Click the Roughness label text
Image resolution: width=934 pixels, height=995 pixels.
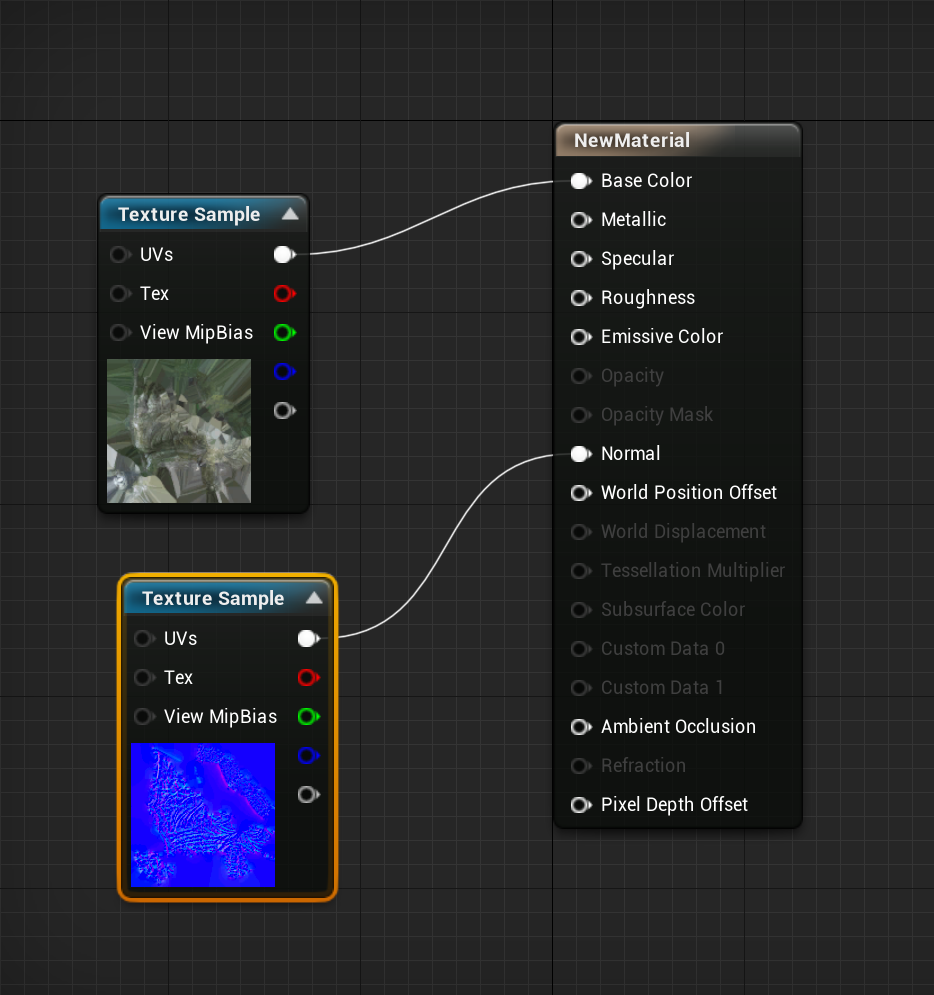pyautogui.click(x=648, y=298)
